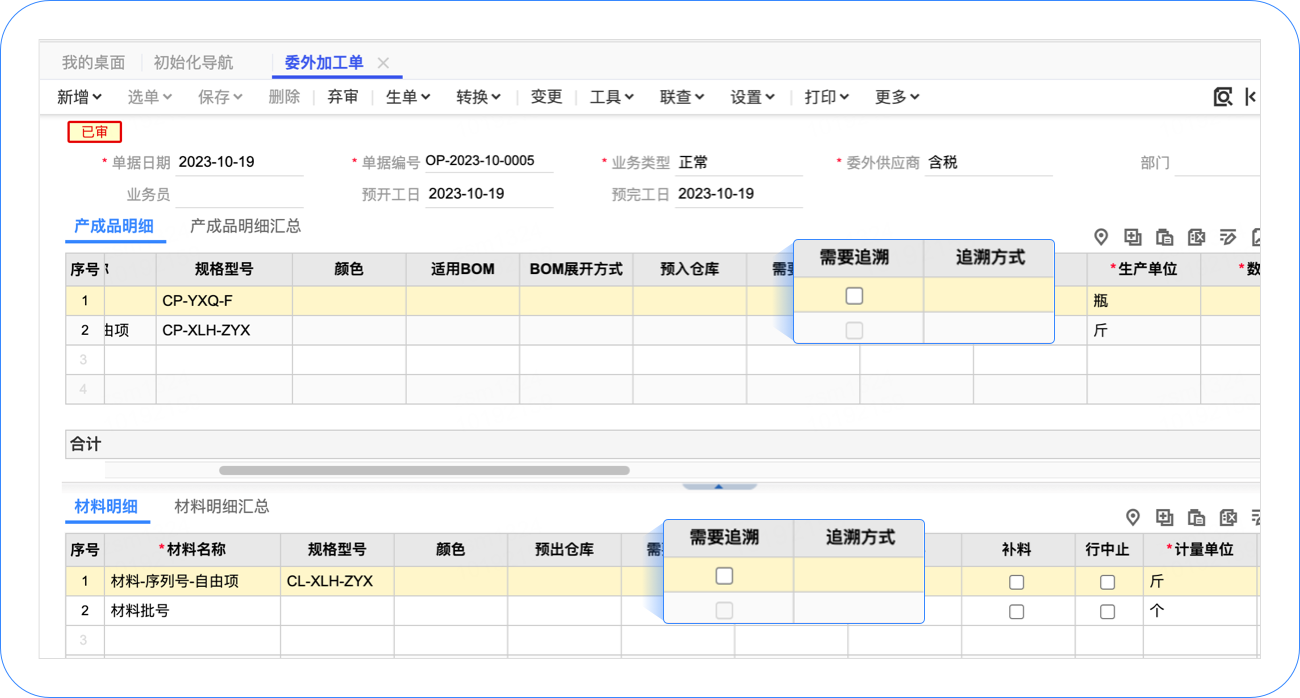
Task: Click the 变更 button
Action: (546, 97)
